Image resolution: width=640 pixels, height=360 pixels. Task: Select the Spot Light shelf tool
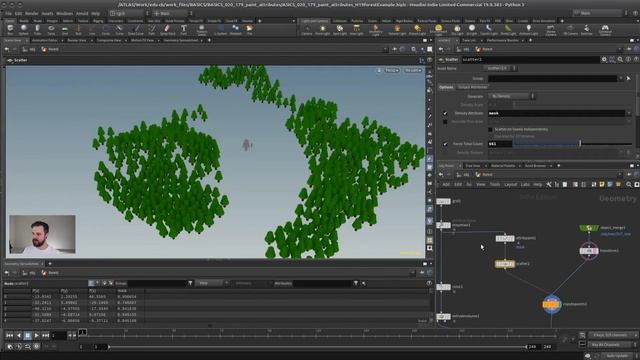340,29
